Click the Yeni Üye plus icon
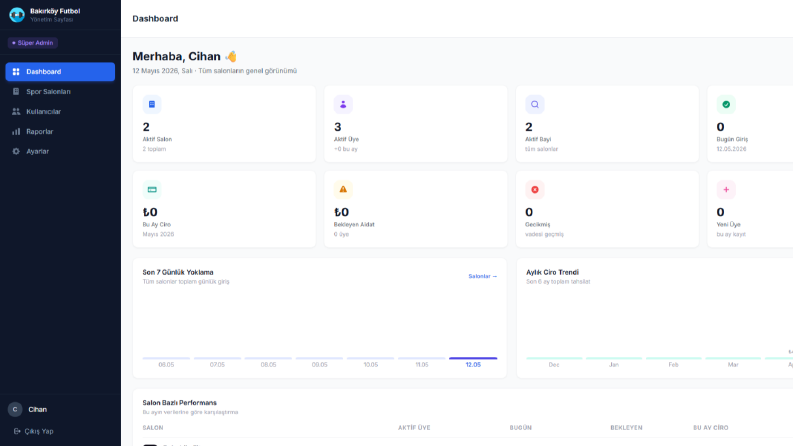Viewport: 793px width, 446px height. 726,190
